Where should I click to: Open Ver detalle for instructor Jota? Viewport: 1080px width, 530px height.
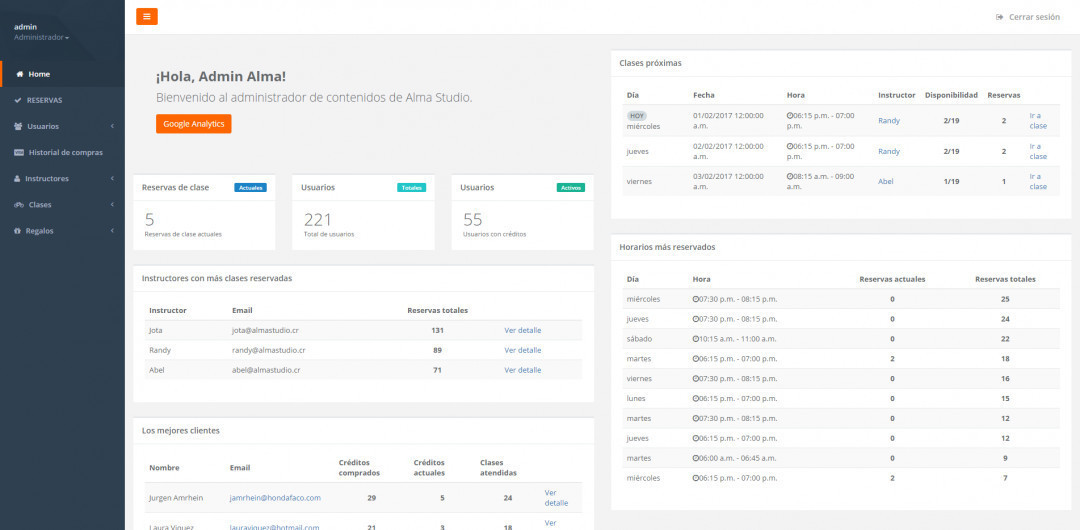pos(522,330)
